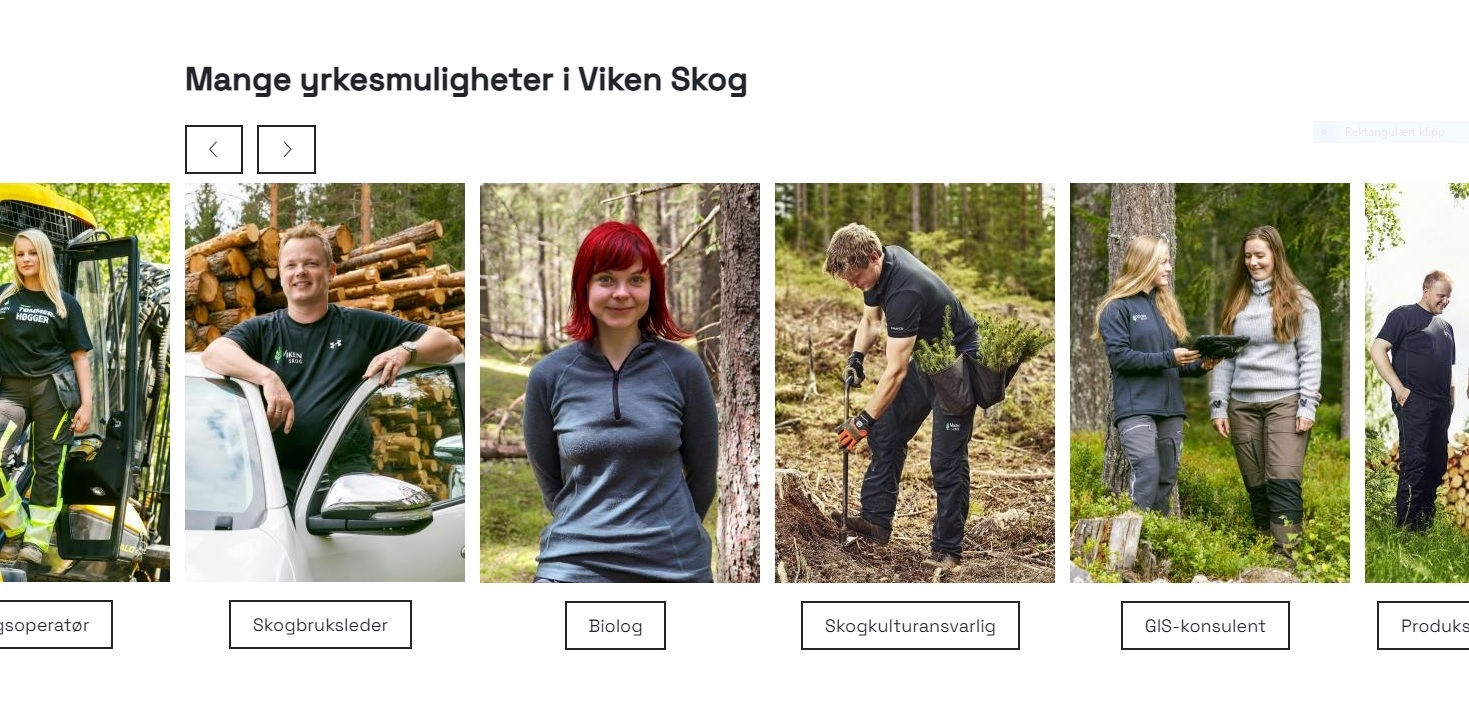Open photo of two women with tablet
The width and height of the screenshot is (1469, 712).
tap(1210, 382)
